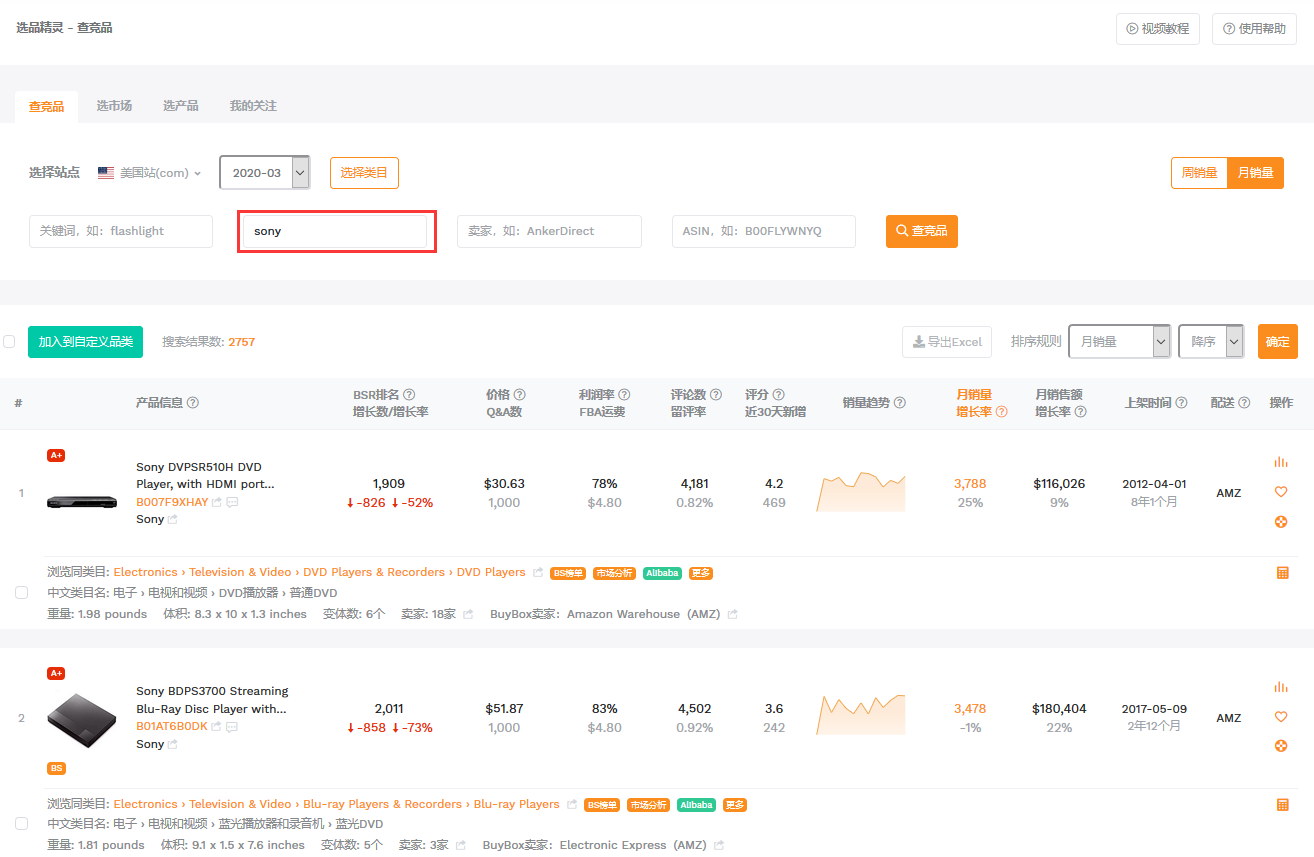Open DVD Players & Recorders category link

[374, 572]
